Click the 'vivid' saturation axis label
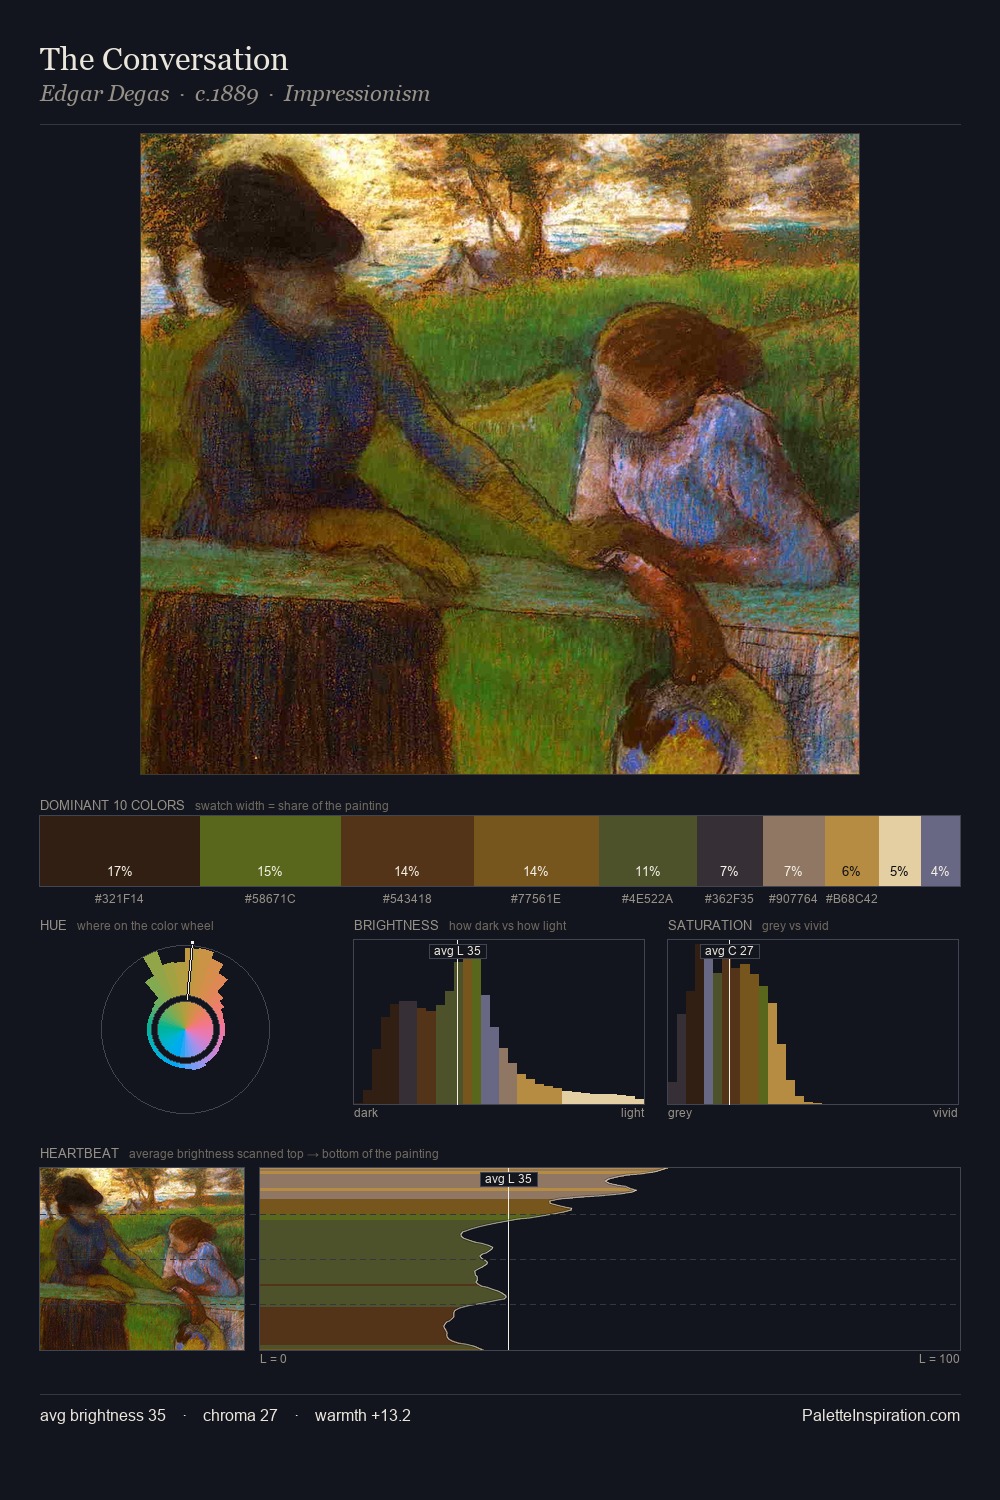The image size is (1000, 1500). coord(945,1113)
